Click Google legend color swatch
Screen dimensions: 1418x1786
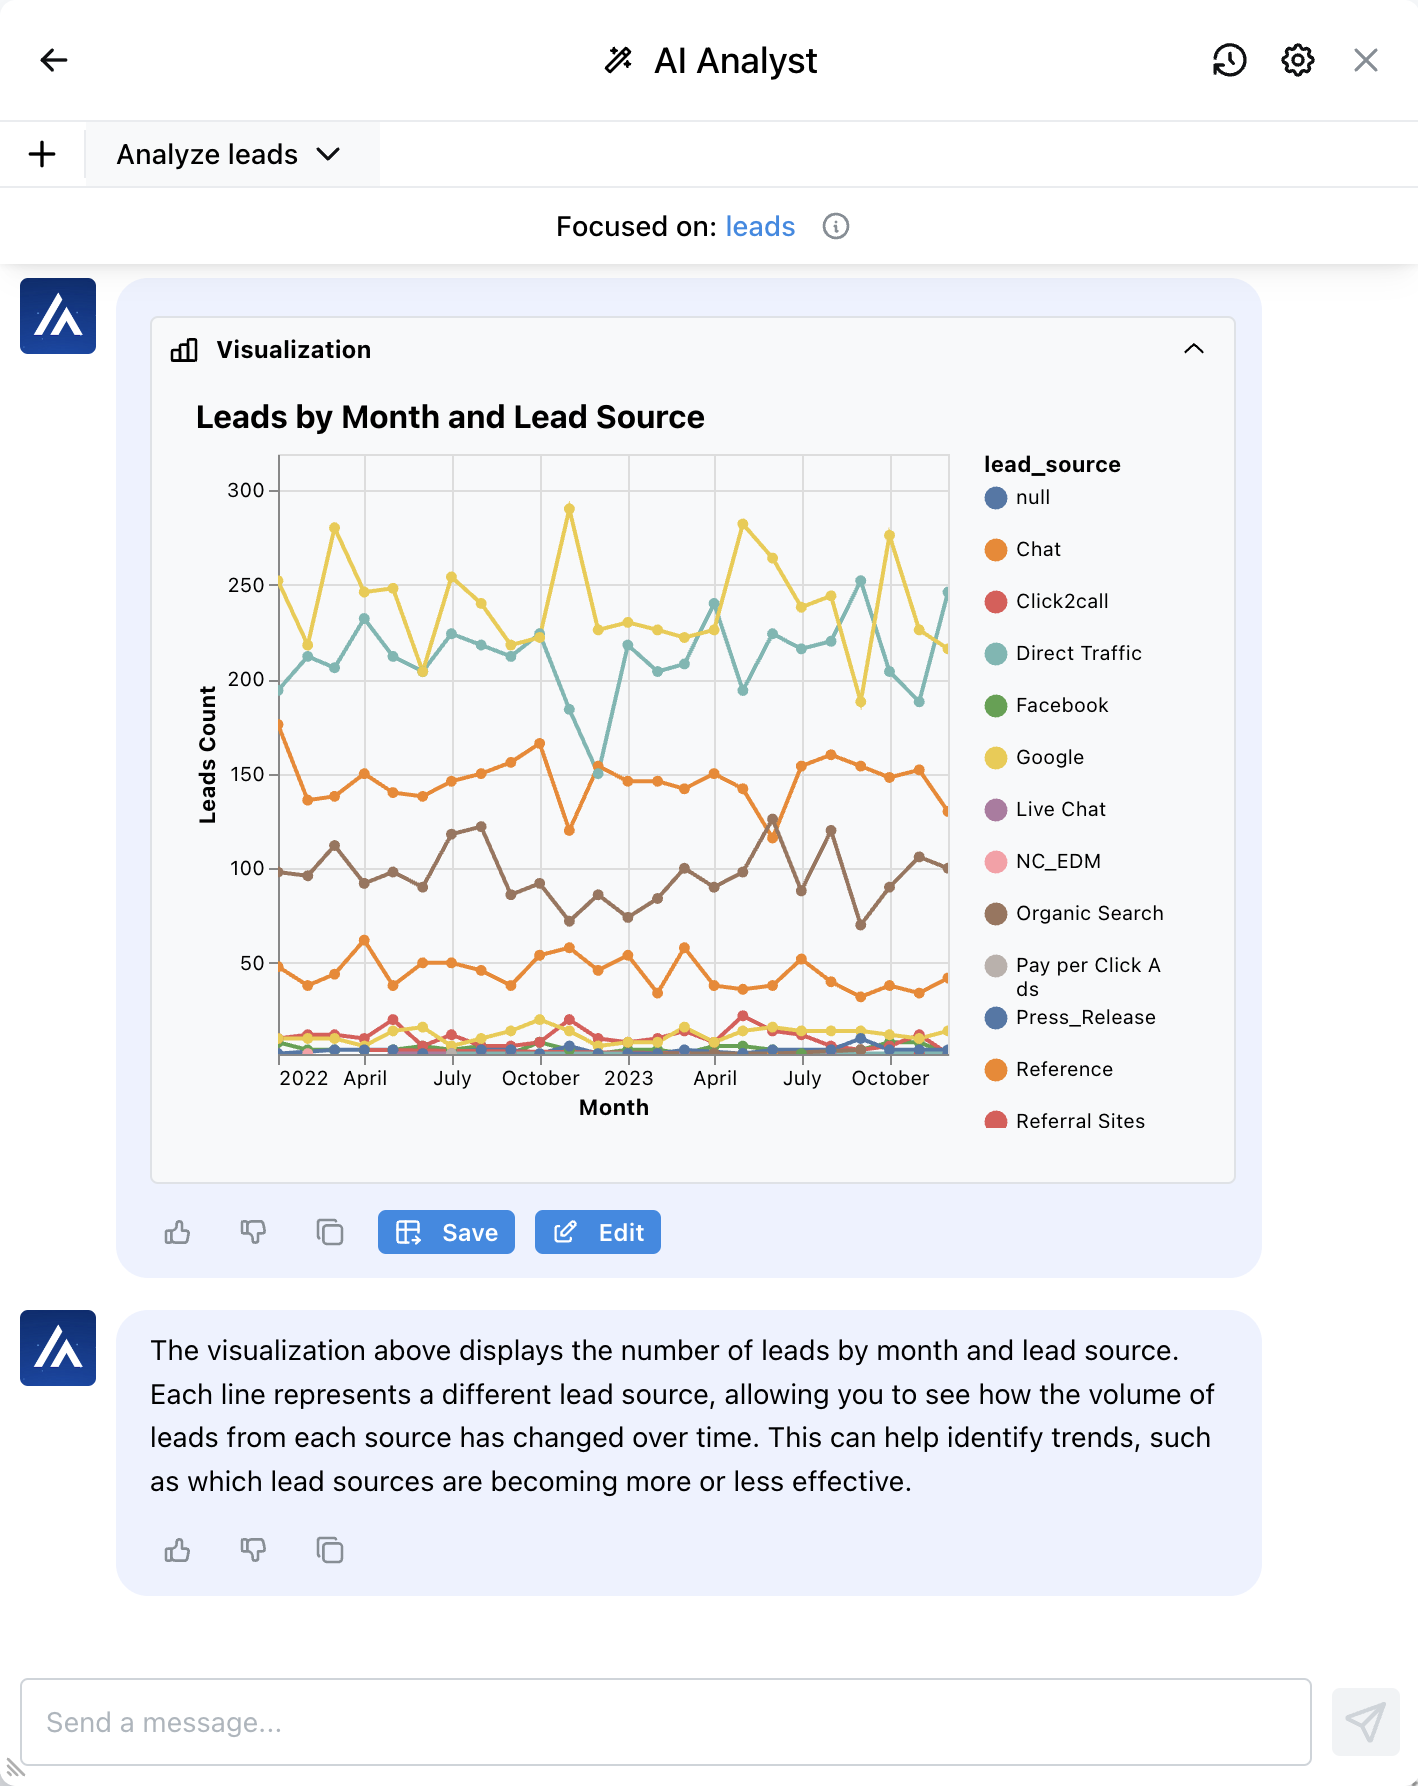coord(996,758)
